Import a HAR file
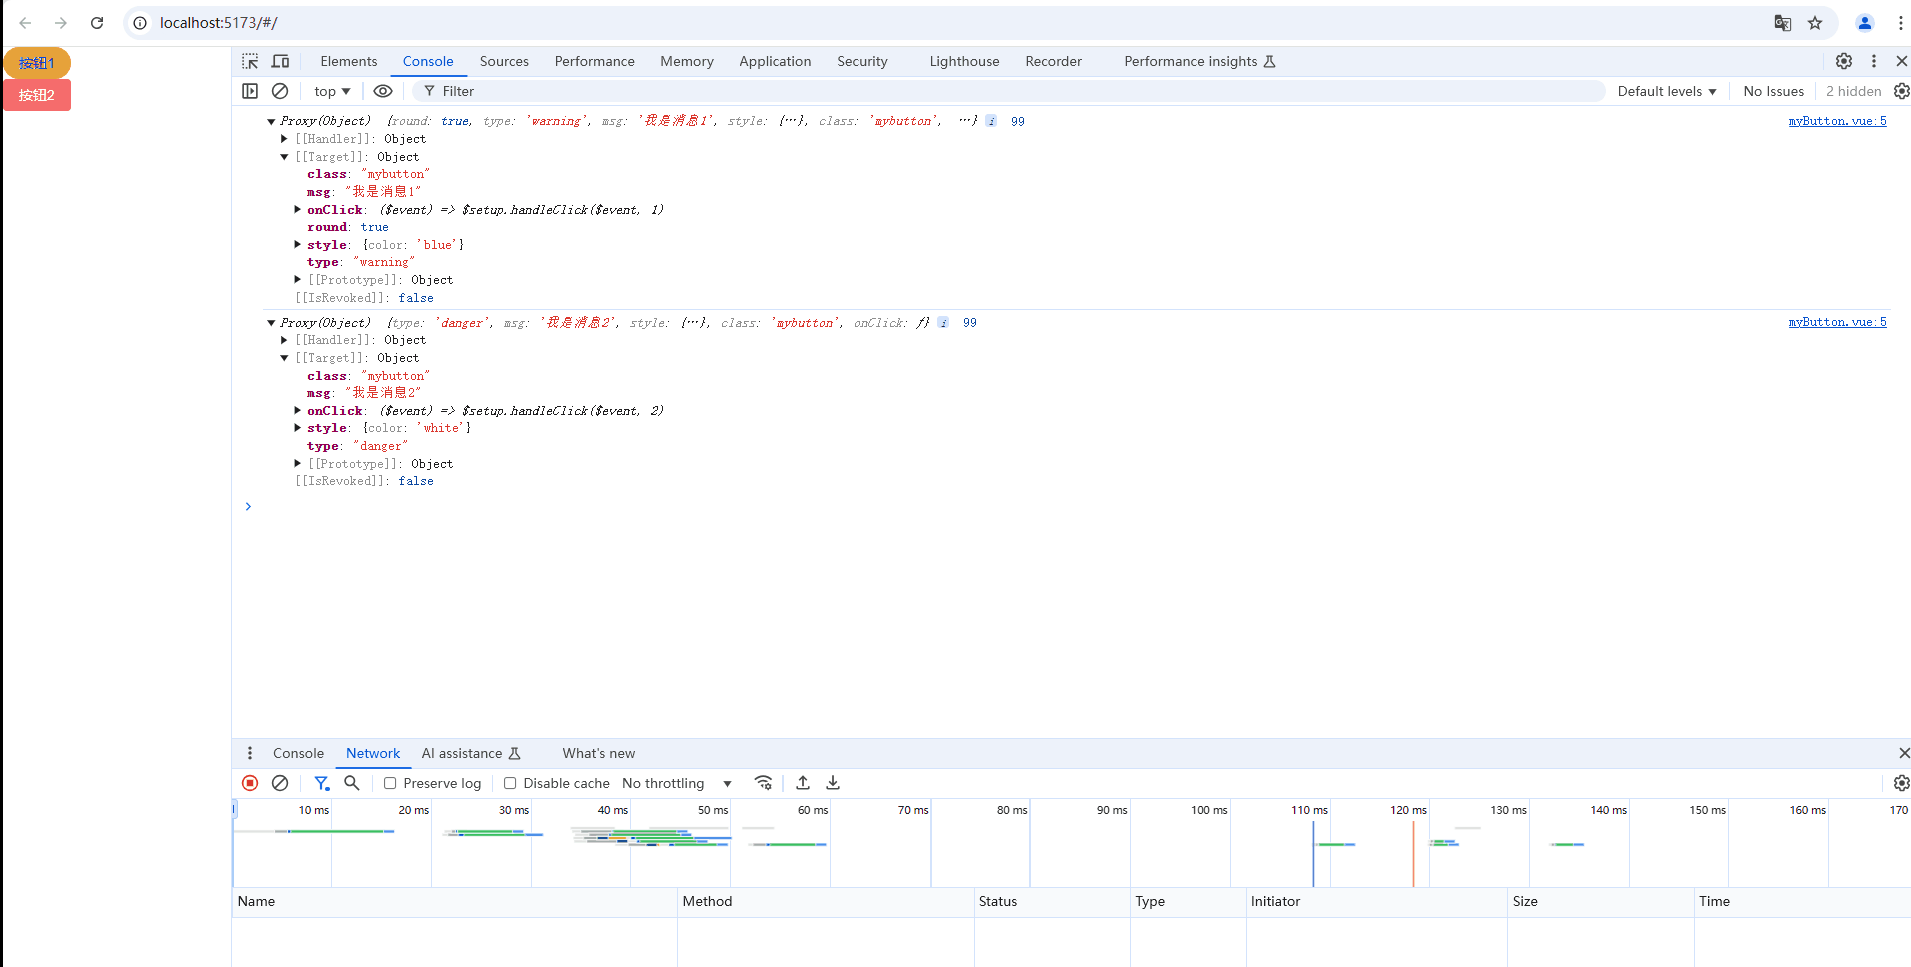Viewport: 1911px width, 967px height. click(x=803, y=783)
